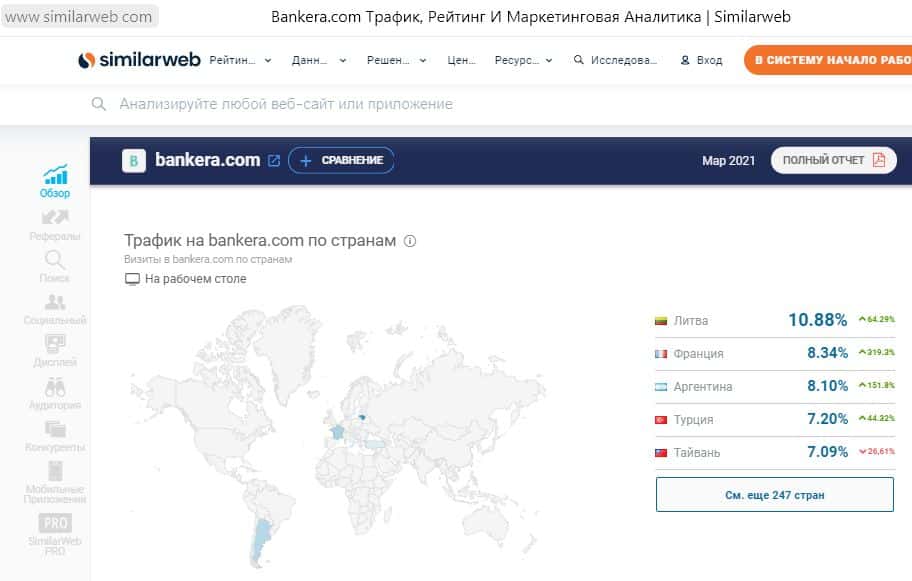Click the 8.34% traffic share value
The width and height of the screenshot is (912, 581).
[x=828, y=353]
